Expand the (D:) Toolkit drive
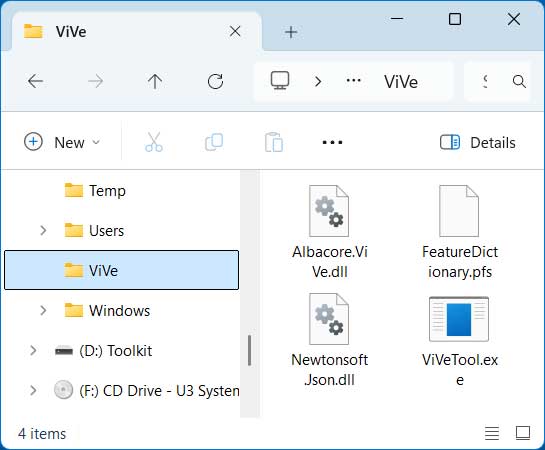This screenshot has height=450, width=545. (x=33, y=350)
